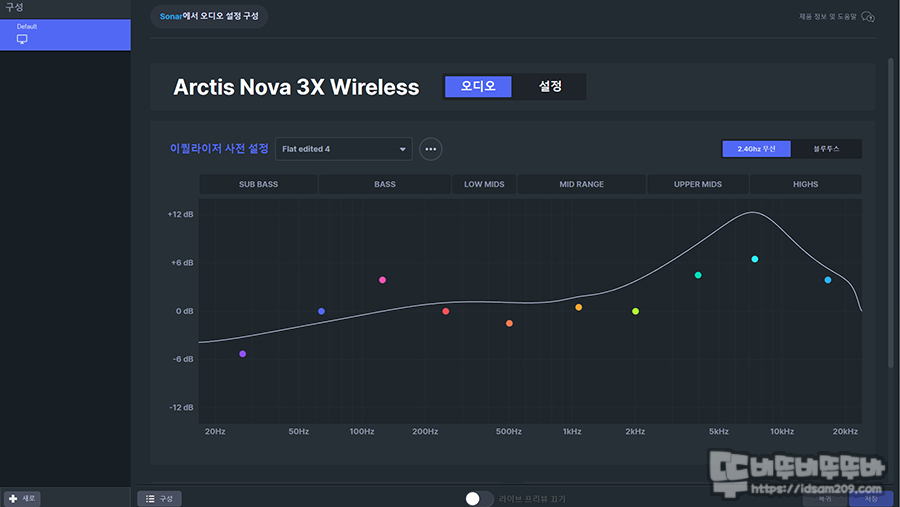Click the MID RANGE band header
Screen dimensions: 900x507
tap(581, 184)
